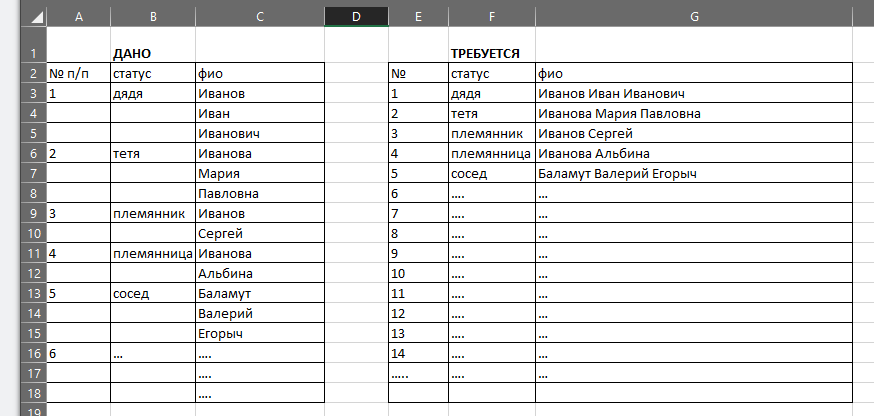Select column A header

pyautogui.click(x=79, y=17)
